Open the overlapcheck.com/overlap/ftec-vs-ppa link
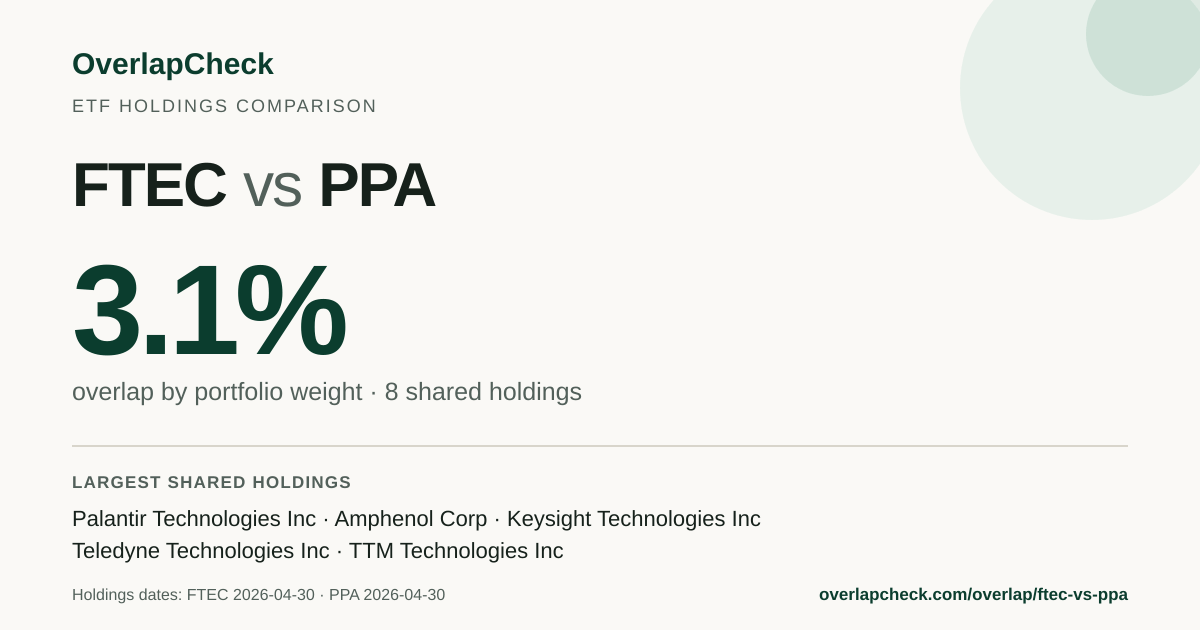The image size is (1200, 630). [x=973, y=595]
